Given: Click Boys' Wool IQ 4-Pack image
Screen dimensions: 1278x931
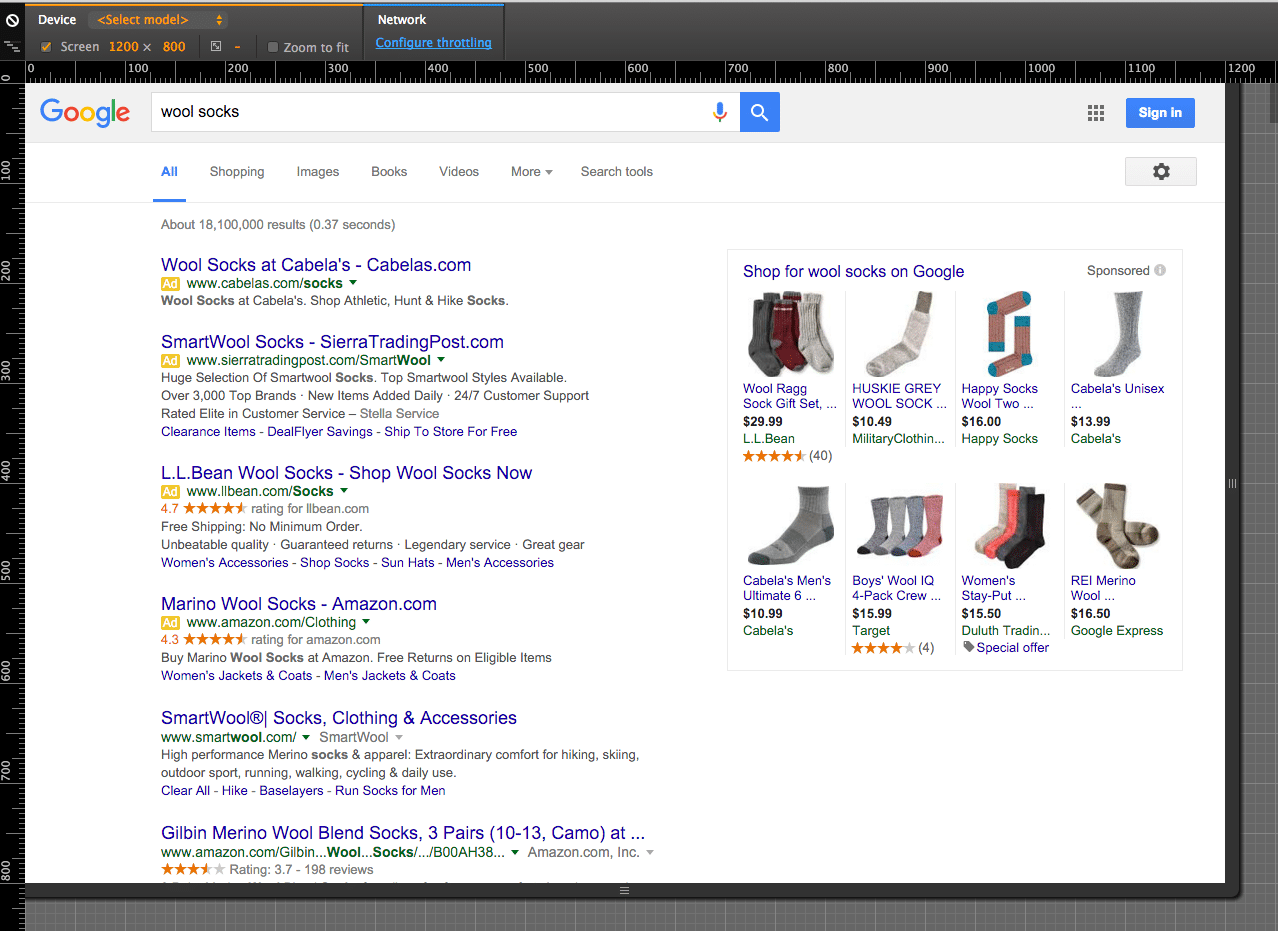Looking at the screenshot, I should [x=900, y=526].
